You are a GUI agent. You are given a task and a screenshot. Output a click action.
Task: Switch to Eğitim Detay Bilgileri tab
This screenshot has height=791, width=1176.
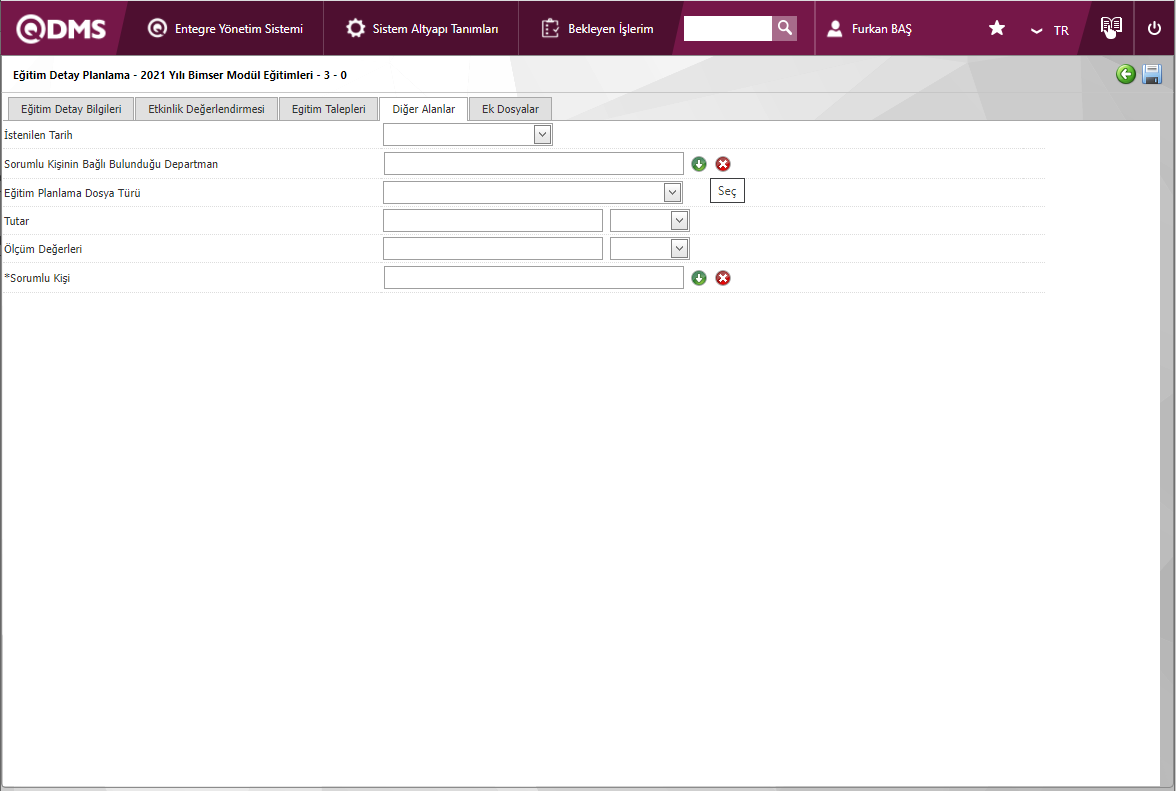pos(71,110)
